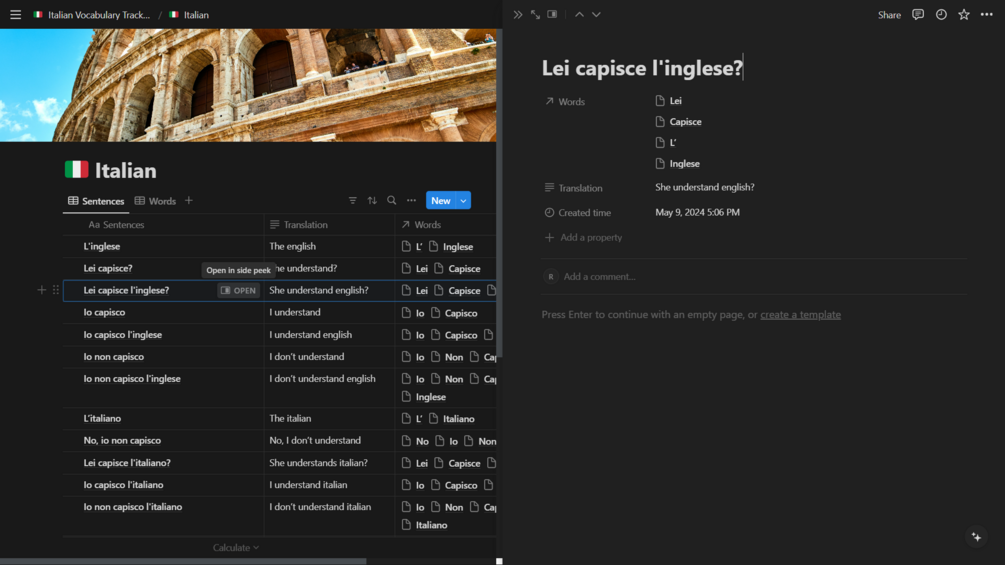Screen dimensions: 1005x565
Task: Toggle the favorite star for this page
Action: [x=964, y=15]
